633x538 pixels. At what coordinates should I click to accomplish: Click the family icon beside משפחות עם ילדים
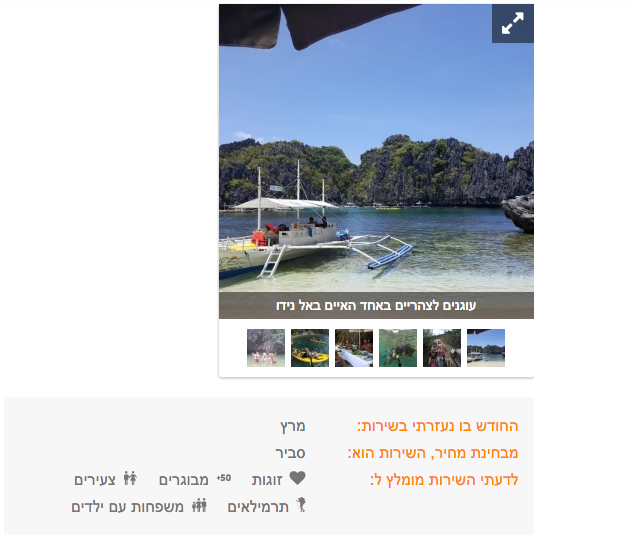pyautogui.click(x=199, y=505)
